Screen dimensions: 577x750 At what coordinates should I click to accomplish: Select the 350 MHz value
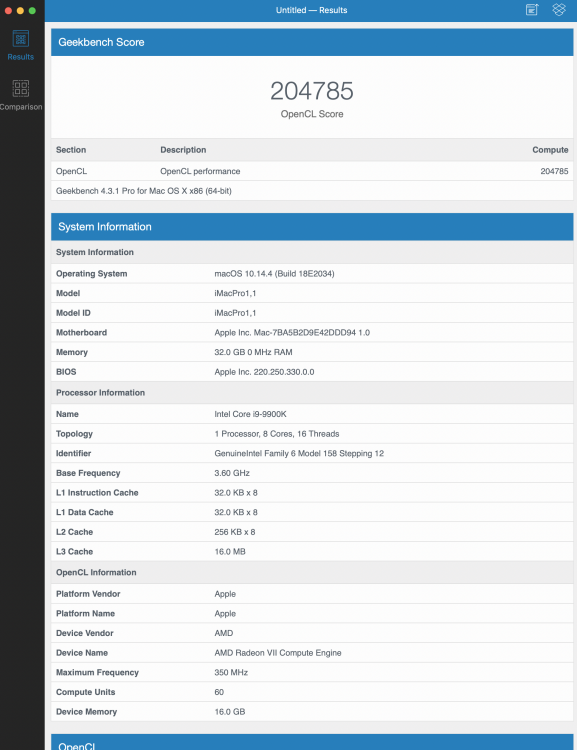click(231, 672)
